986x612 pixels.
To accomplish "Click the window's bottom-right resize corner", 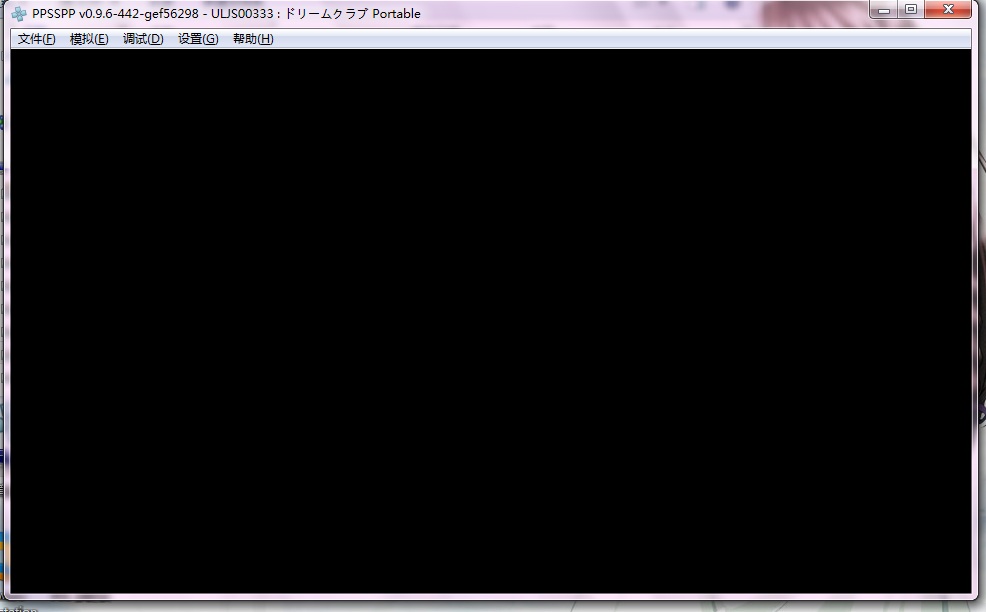I will 975,598.
